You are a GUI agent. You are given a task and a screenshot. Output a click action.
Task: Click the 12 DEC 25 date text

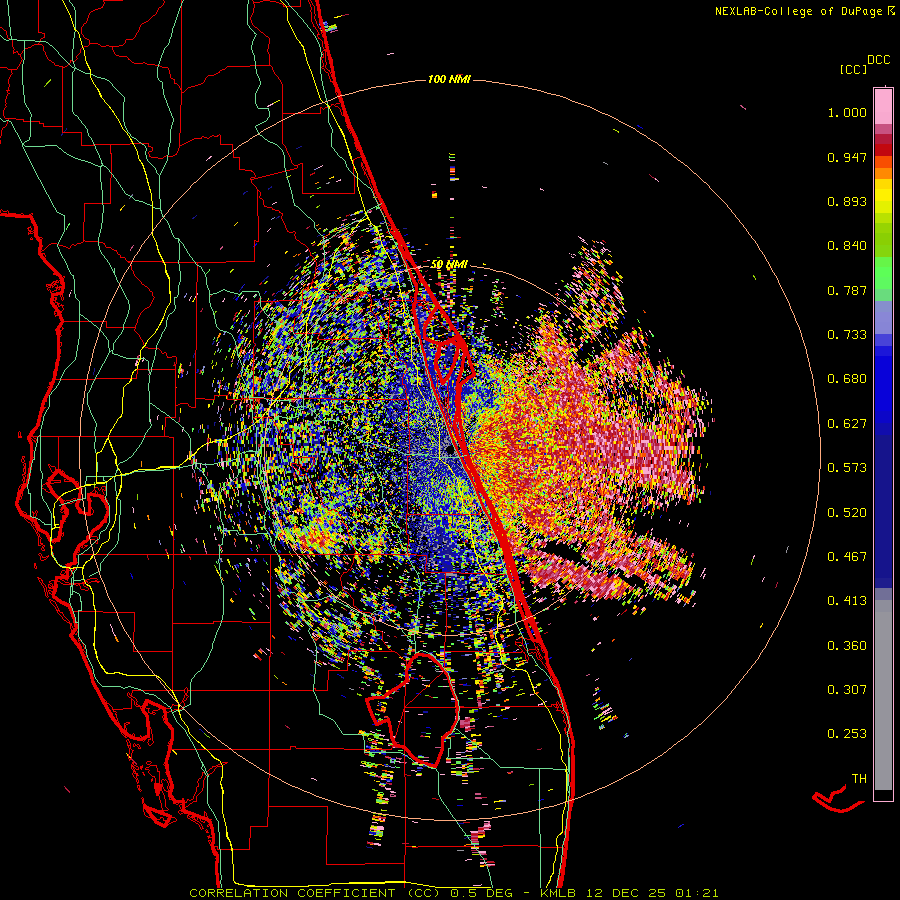click(626, 893)
